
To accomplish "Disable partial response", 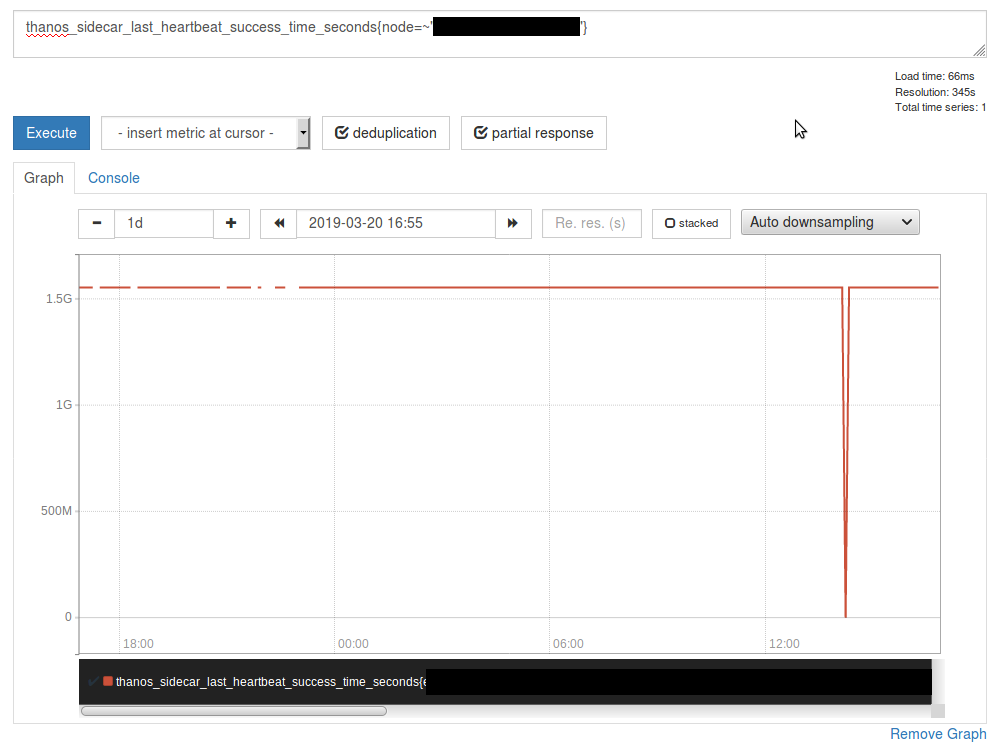I will click(x=533, y=132).
